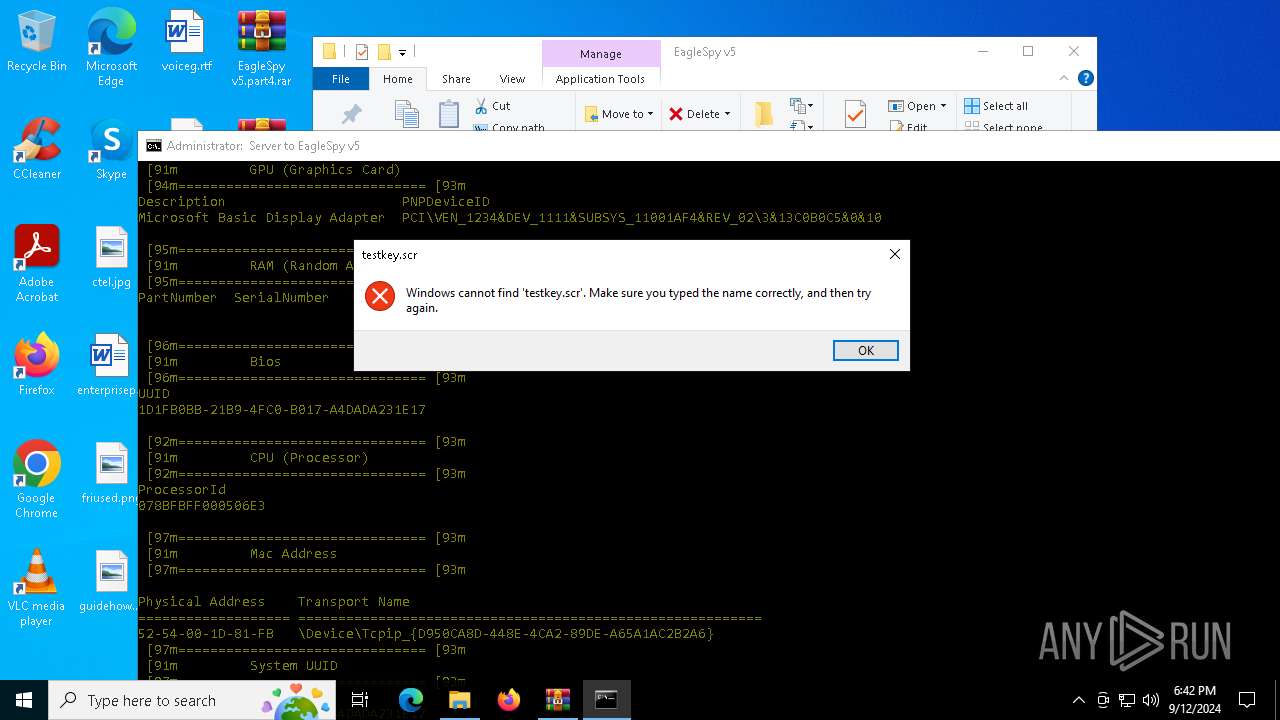Click OK in the testkey.scr error dialog
The width and height of the screenshot is (1280, 720).
865,350
